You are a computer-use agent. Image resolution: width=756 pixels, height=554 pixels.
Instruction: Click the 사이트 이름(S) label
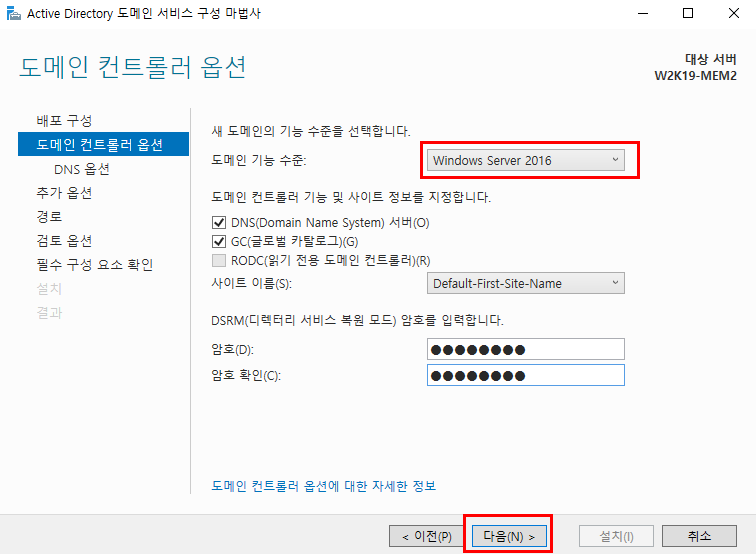pyautogui.click(x=251, y=283)
